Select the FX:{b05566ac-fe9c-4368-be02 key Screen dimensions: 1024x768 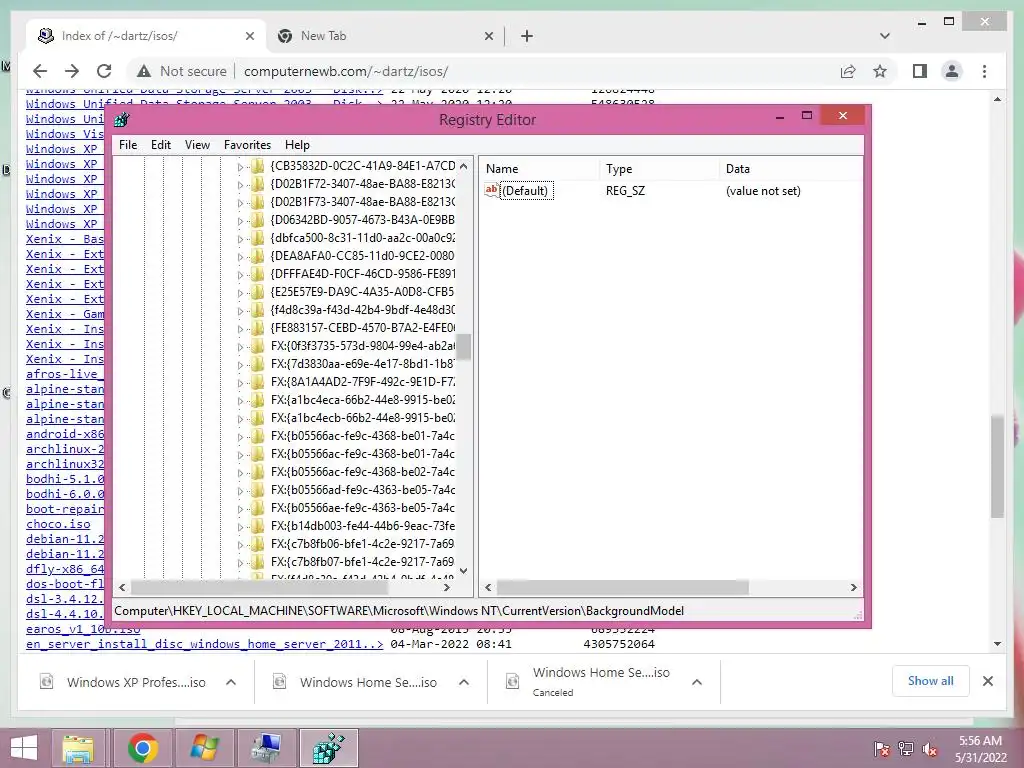[x=362, y=472]
